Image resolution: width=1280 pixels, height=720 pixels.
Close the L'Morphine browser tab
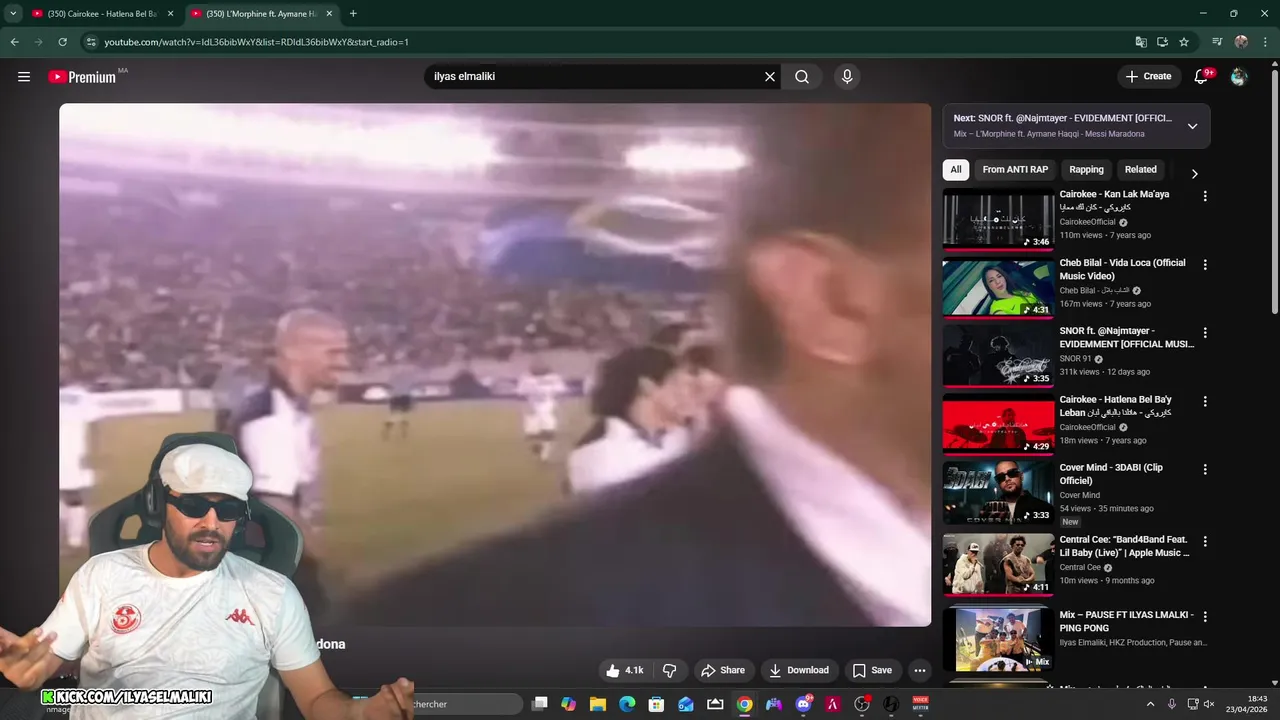(329, 14)
